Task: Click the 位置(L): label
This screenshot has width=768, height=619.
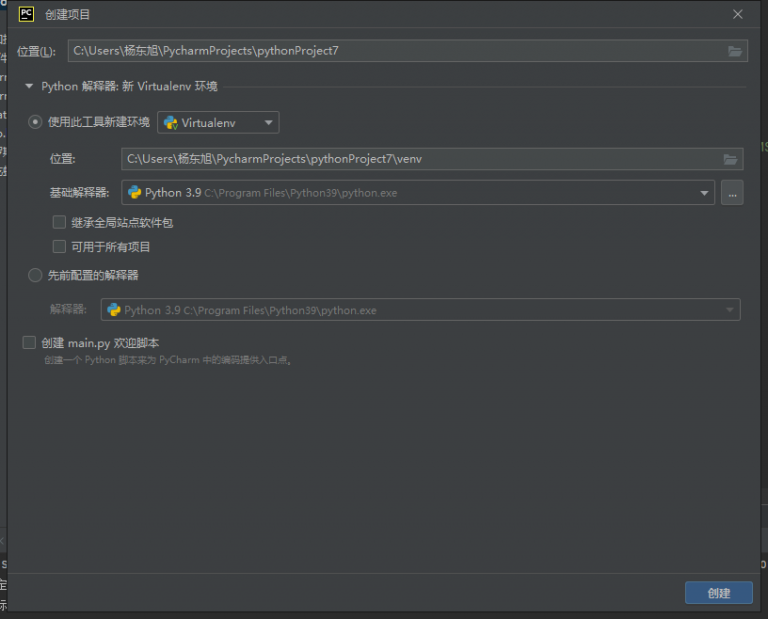Action: pos(36,51)
